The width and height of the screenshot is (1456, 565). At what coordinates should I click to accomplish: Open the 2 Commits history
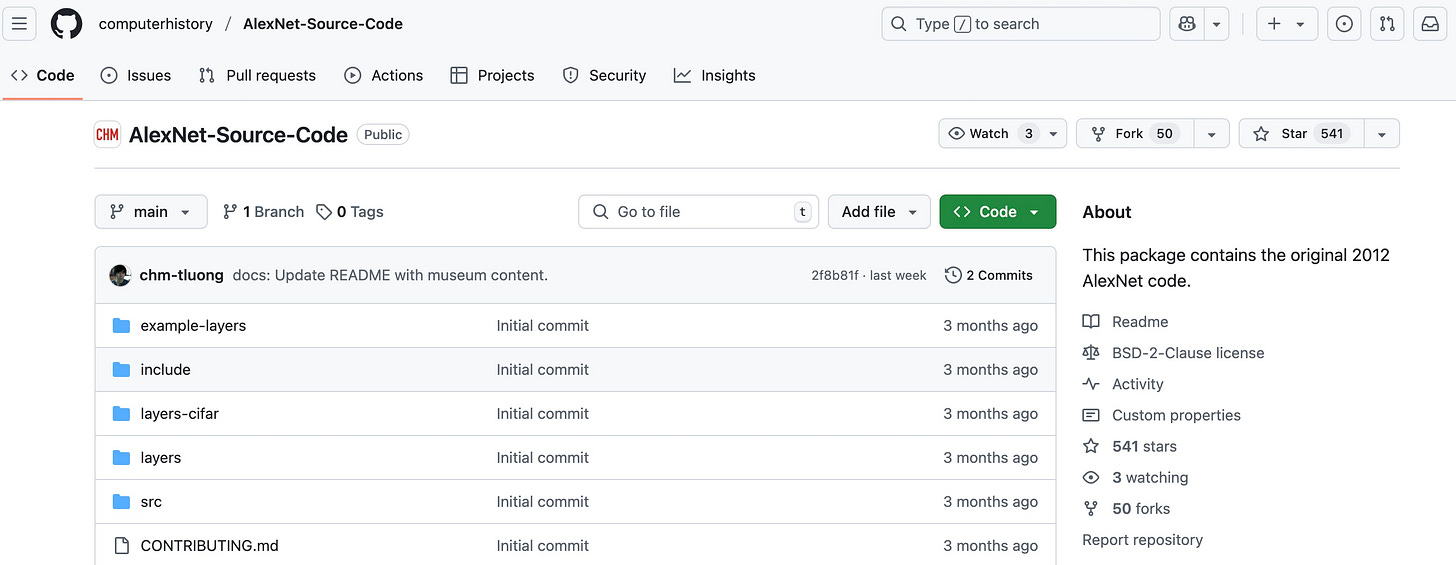pos(989,275)
